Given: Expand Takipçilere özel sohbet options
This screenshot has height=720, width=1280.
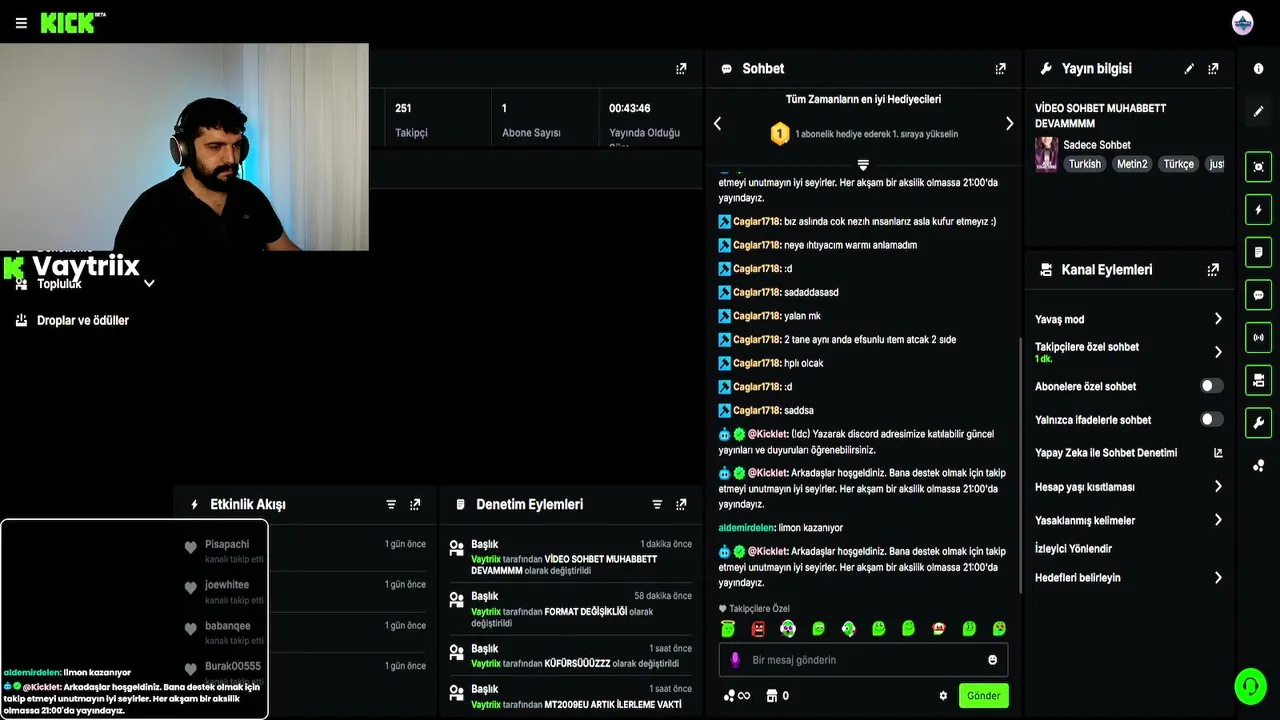Looking at the screenshot, I should 1218,352.
